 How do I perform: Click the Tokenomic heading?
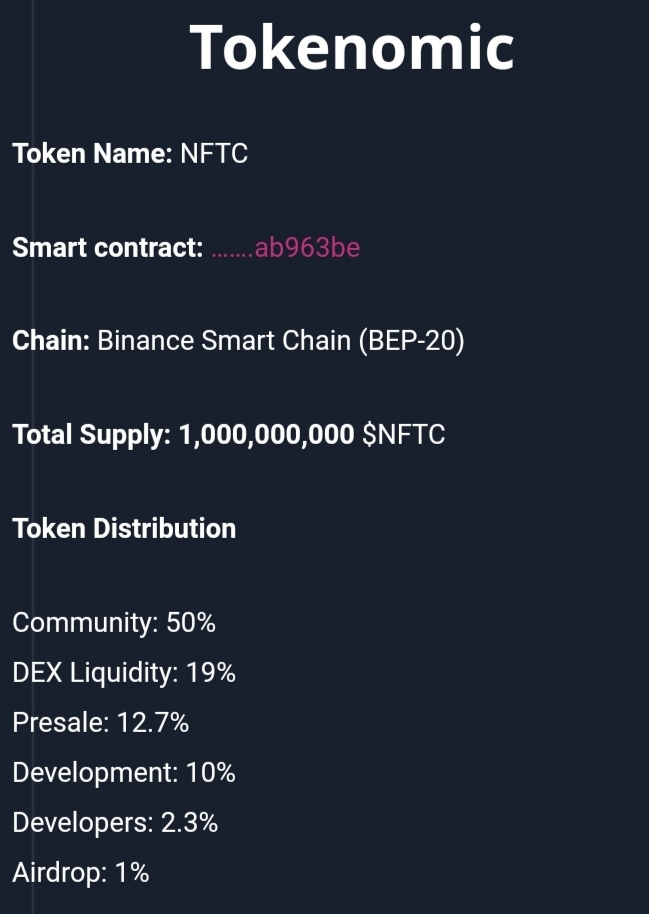click(352, 47)
